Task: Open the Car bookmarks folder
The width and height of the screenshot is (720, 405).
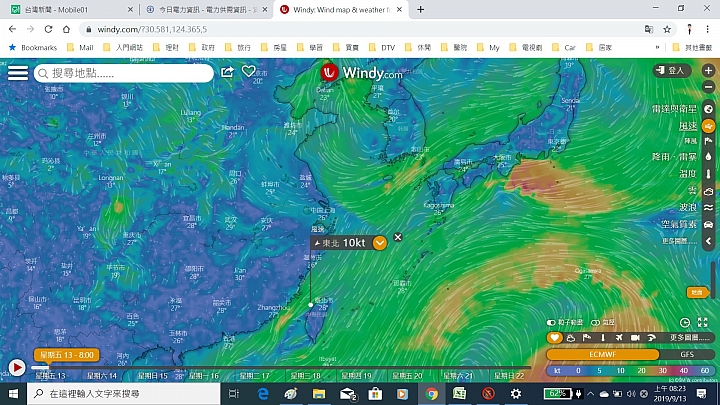Action: (564, 47)
